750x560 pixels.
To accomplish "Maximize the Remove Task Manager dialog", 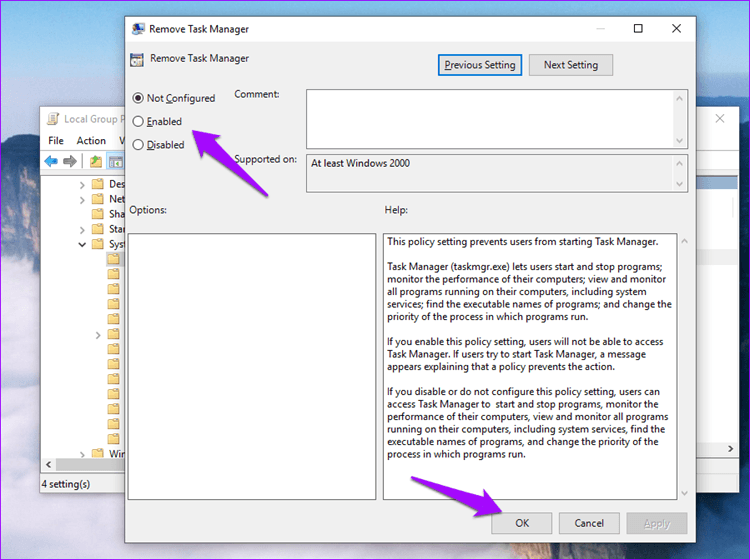I will (638, 29).
